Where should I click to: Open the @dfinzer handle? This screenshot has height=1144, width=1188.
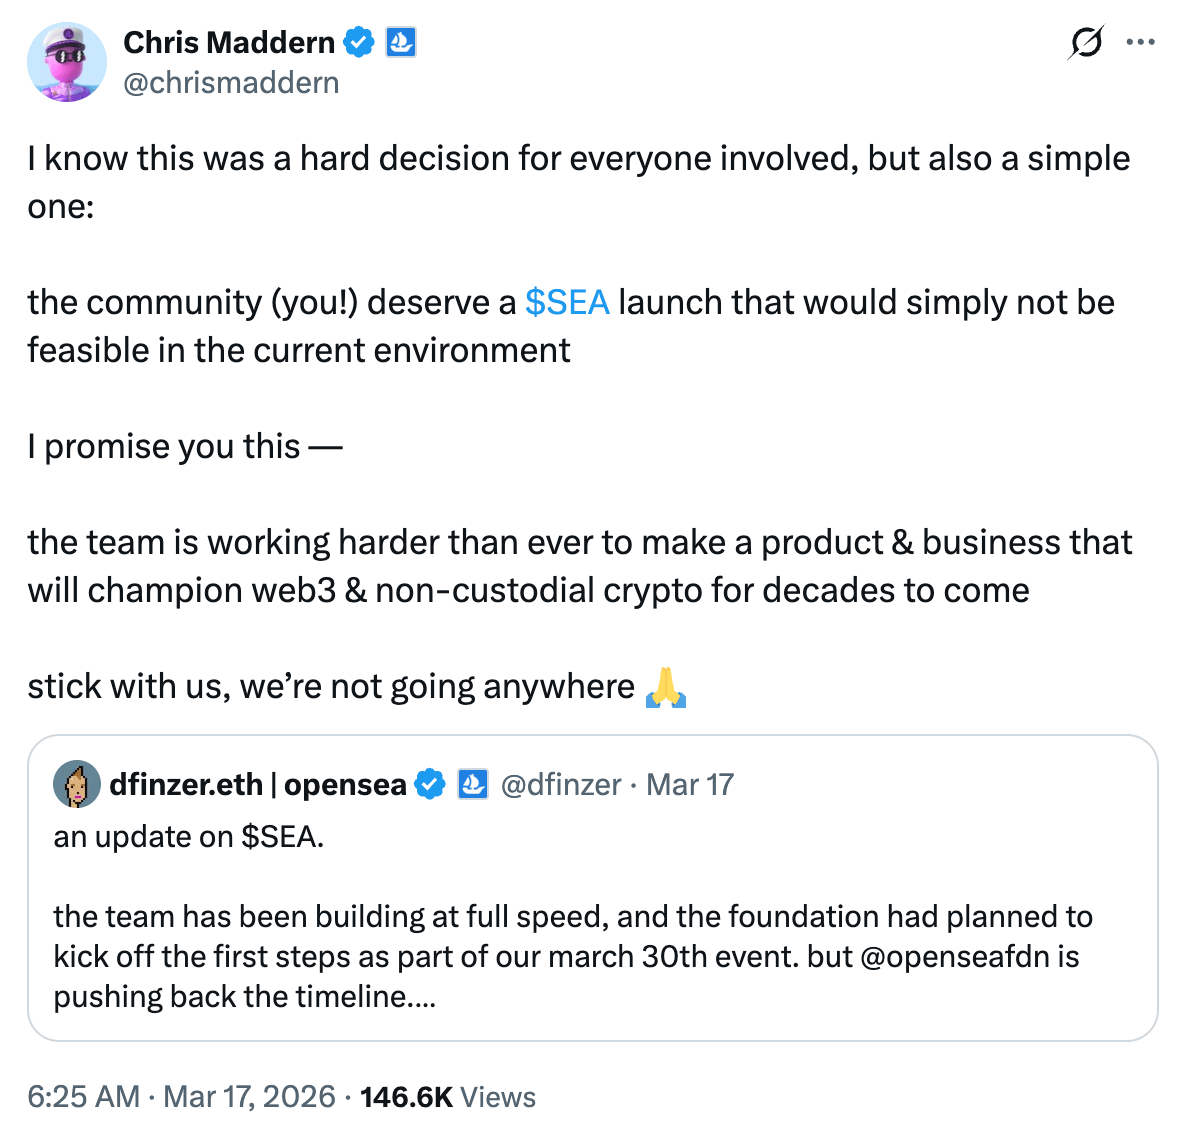point(561,785)
